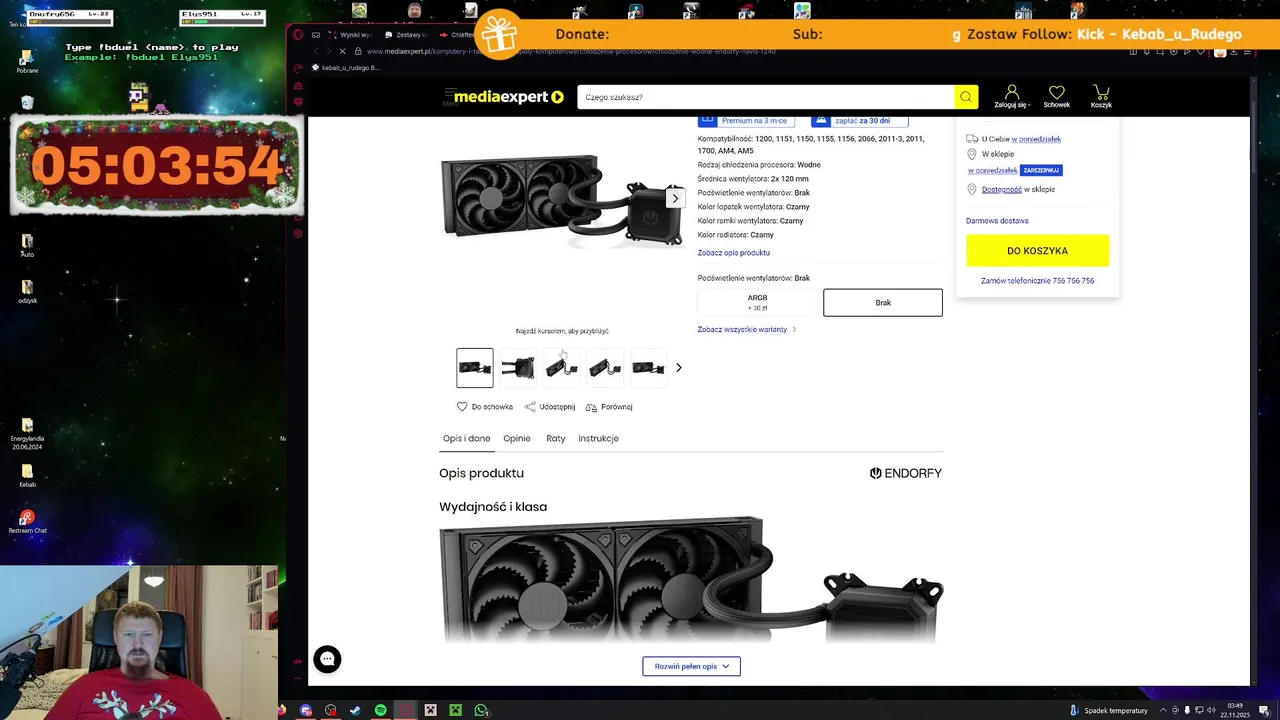Open the chat bubble widget
Screen dimensions: 1280x720
(327, 659)
